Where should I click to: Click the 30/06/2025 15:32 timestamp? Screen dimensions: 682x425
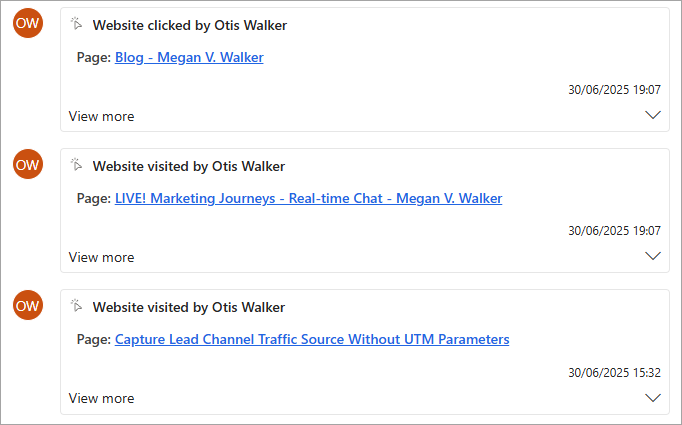[614, 372]
